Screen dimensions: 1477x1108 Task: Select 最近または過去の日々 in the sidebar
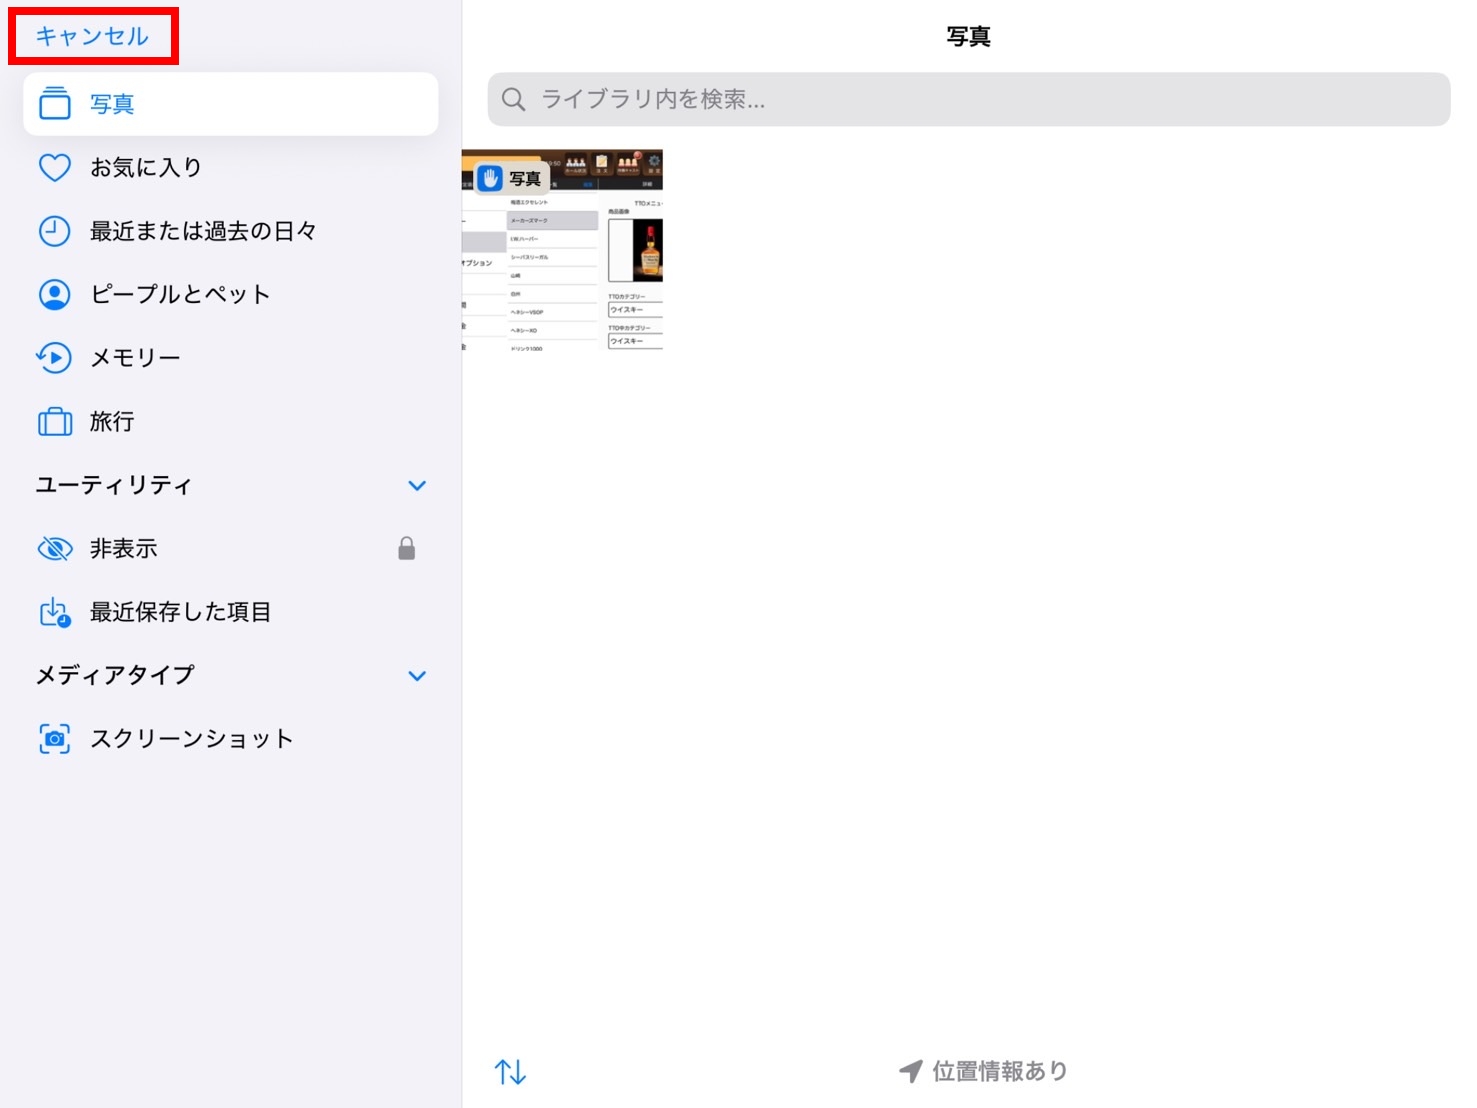pos(203,231)
